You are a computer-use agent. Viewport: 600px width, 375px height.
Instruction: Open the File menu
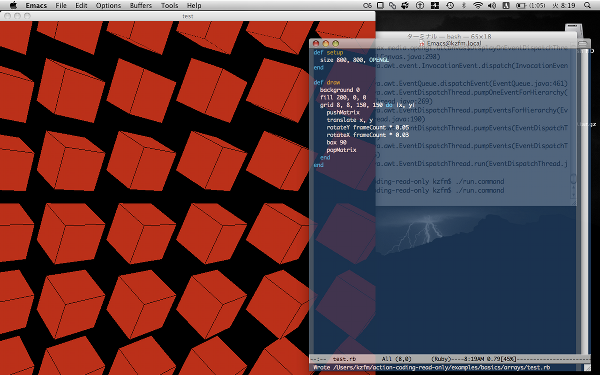click(61, 5)
